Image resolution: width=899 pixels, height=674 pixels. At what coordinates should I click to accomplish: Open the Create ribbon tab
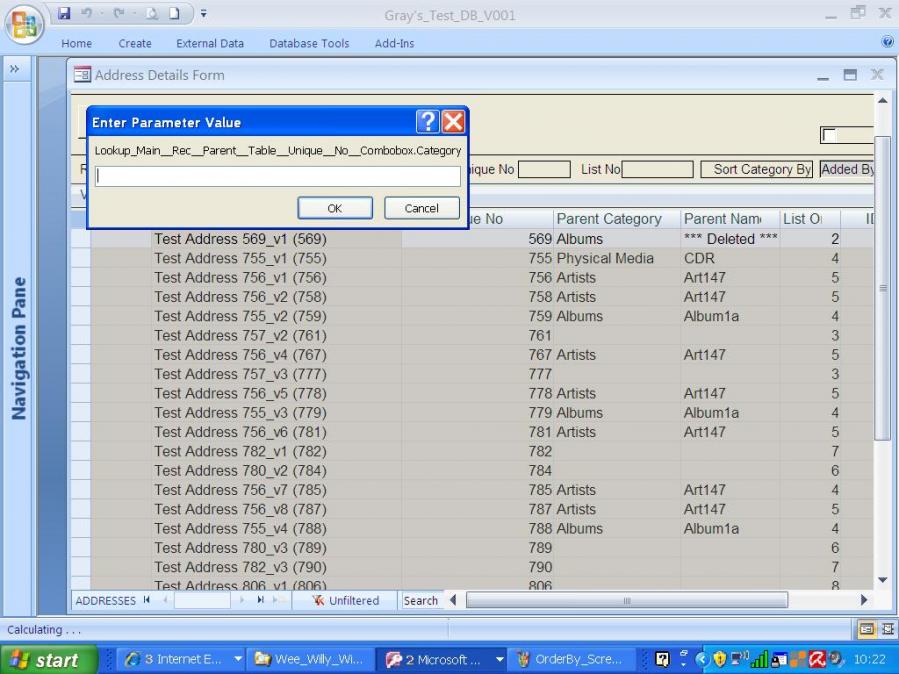[x=135, y=43]
